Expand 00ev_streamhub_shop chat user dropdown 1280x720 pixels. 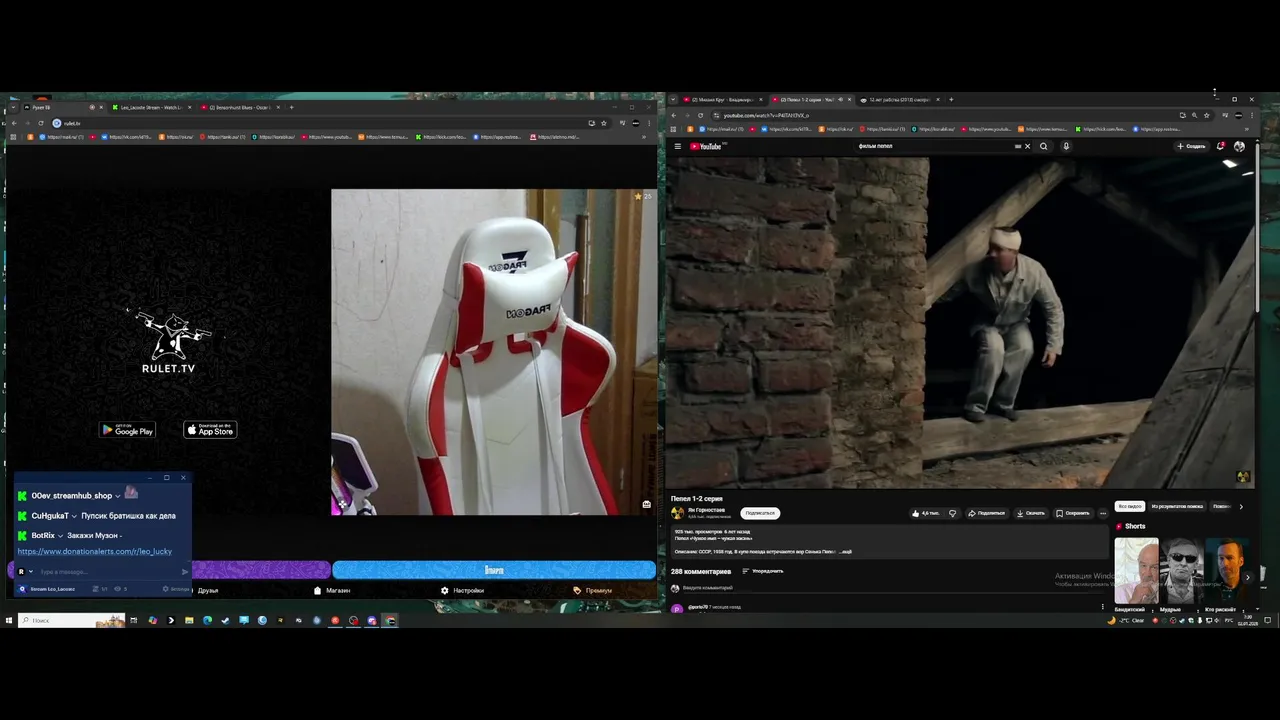pyautogui.click(x=118, y=496)
